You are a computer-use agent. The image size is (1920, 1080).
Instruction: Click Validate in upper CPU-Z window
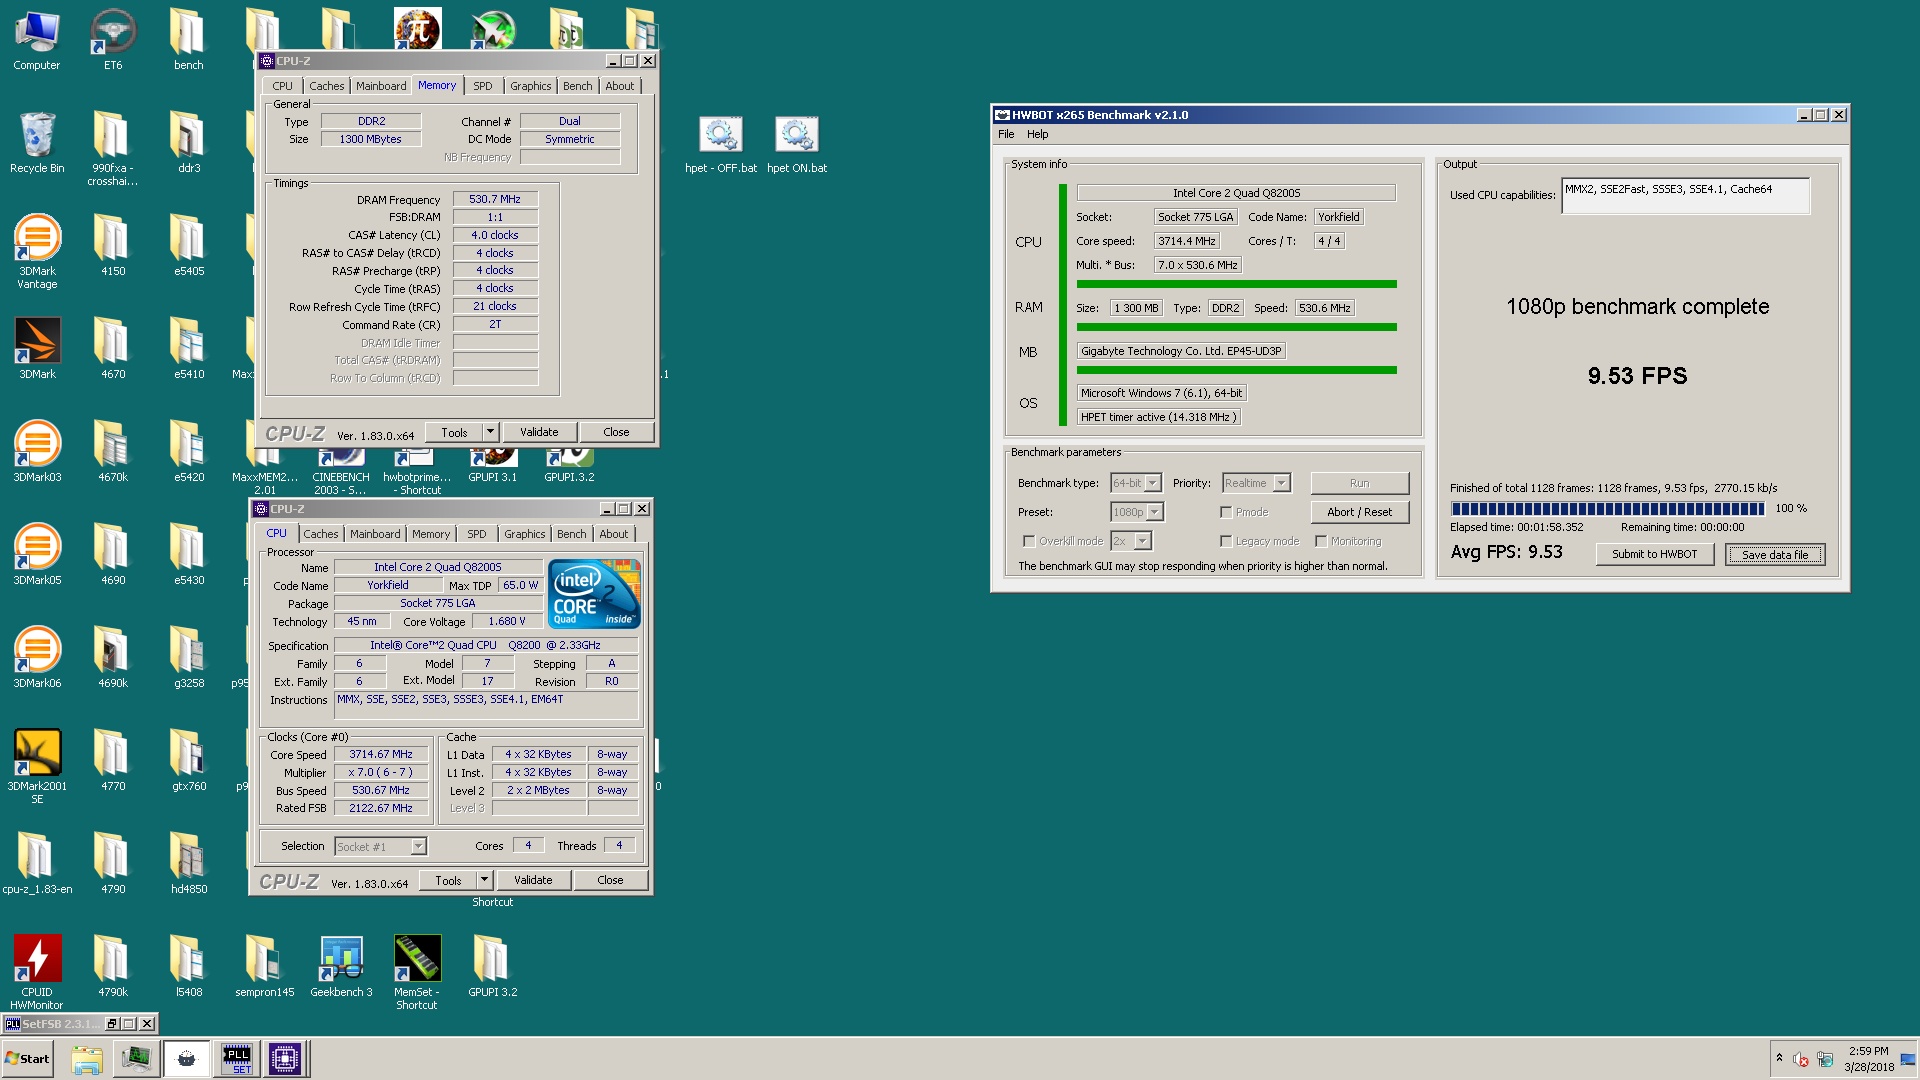coord(539,432)
